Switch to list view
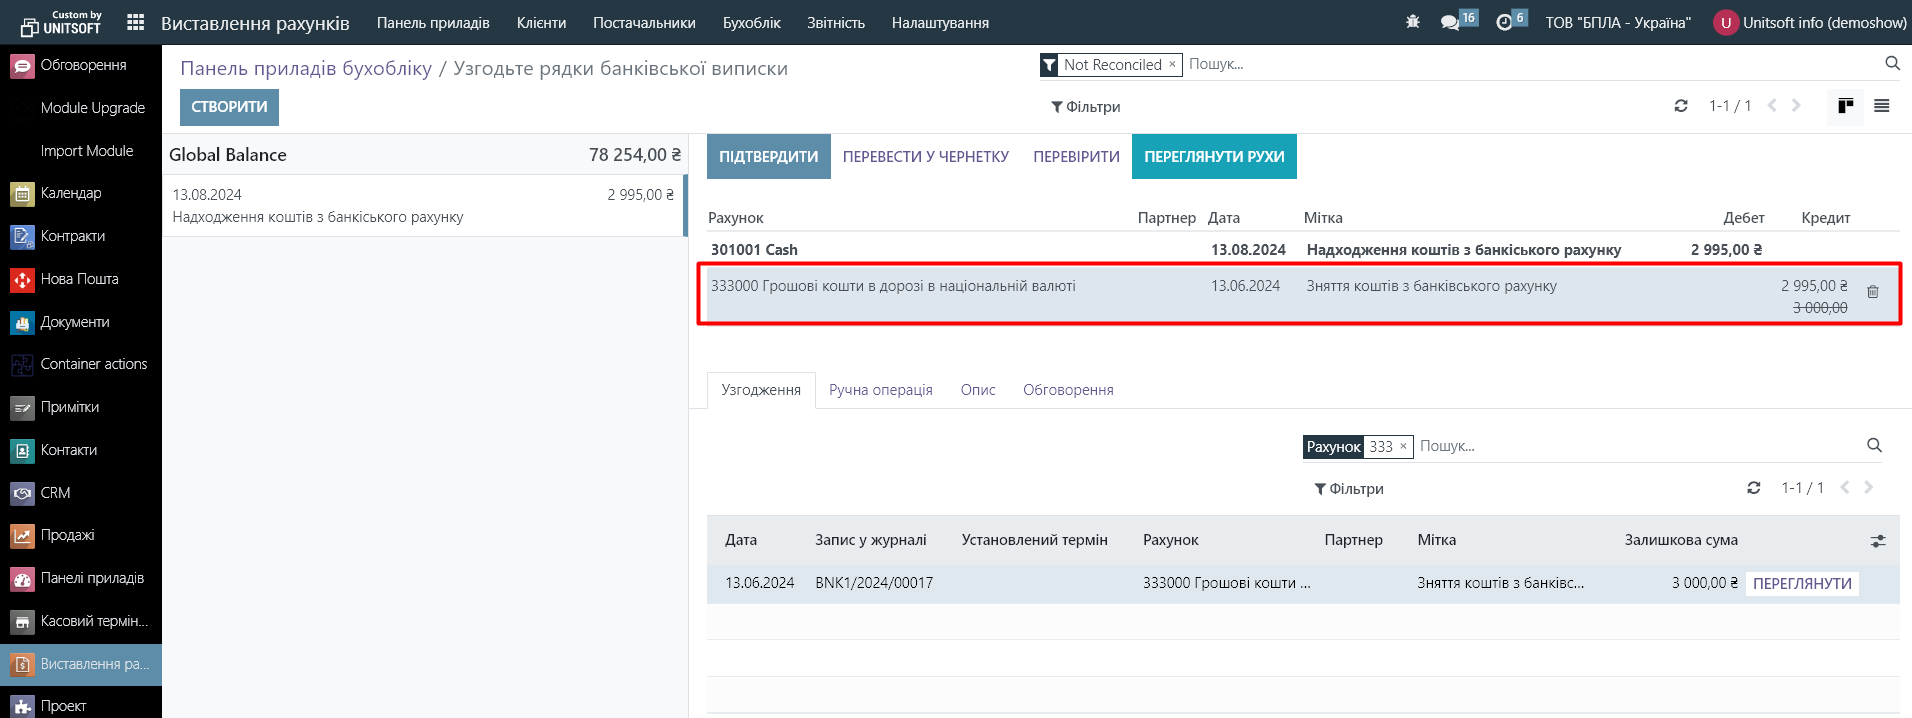The height and width of the screenshot is (718, 1912). coord(1881,106)
